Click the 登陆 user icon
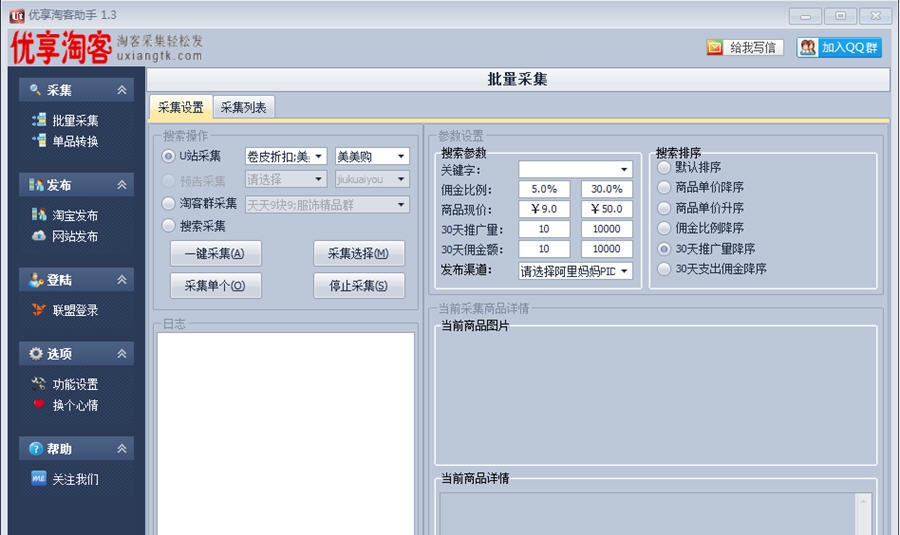900x535 pixels. click(x=36, y=280)
